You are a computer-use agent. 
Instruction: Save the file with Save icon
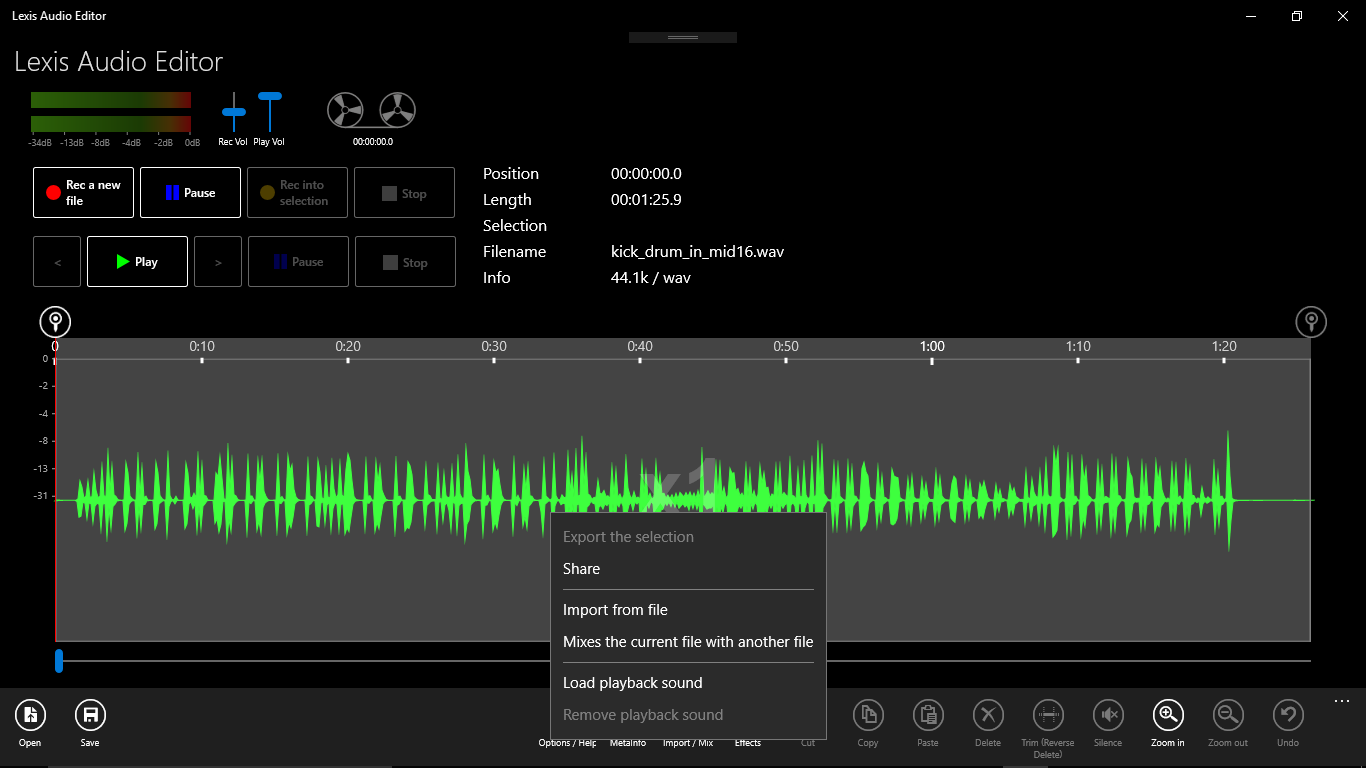tap(90, 715)
